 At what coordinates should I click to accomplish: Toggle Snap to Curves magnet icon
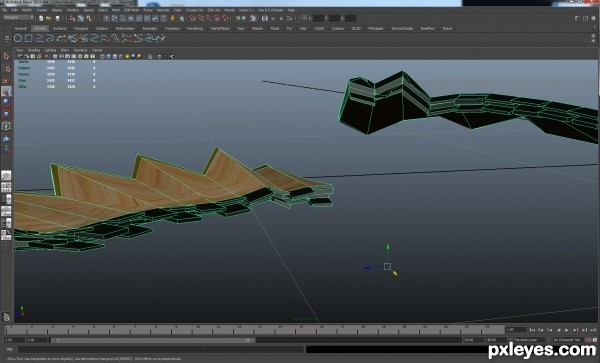(x=201, y=18)
